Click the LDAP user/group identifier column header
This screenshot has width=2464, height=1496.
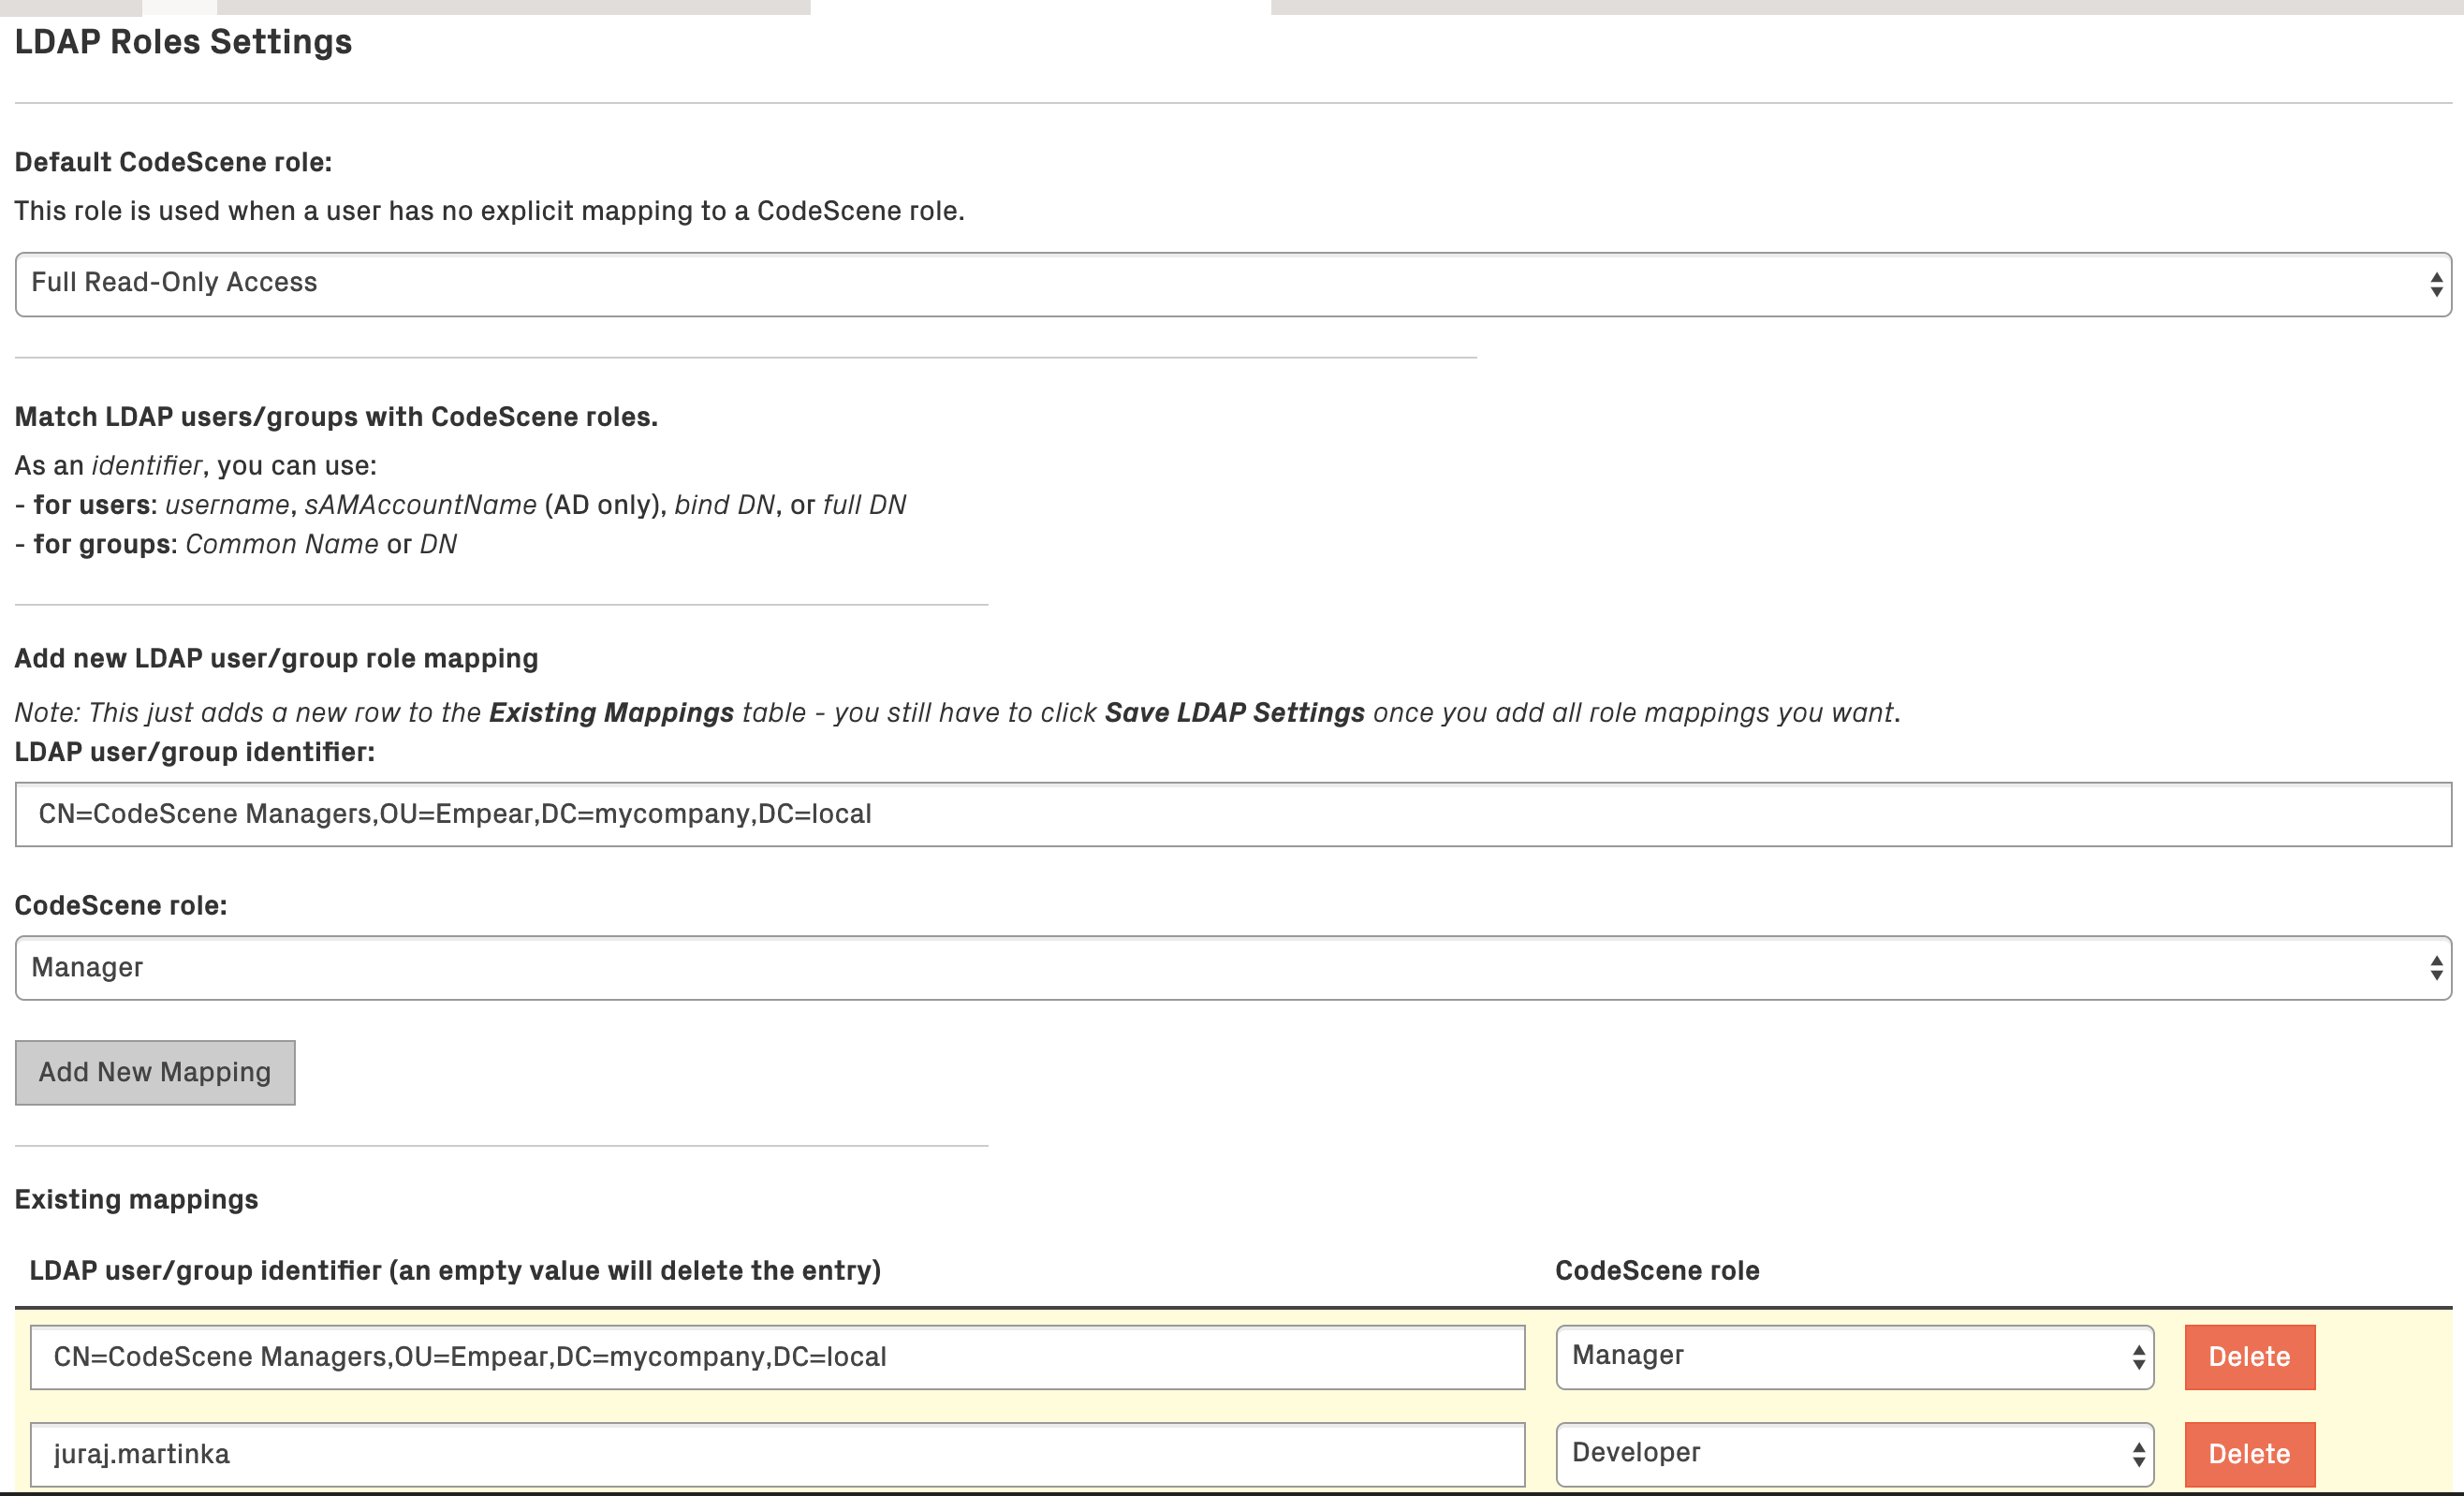point(455,1270)
